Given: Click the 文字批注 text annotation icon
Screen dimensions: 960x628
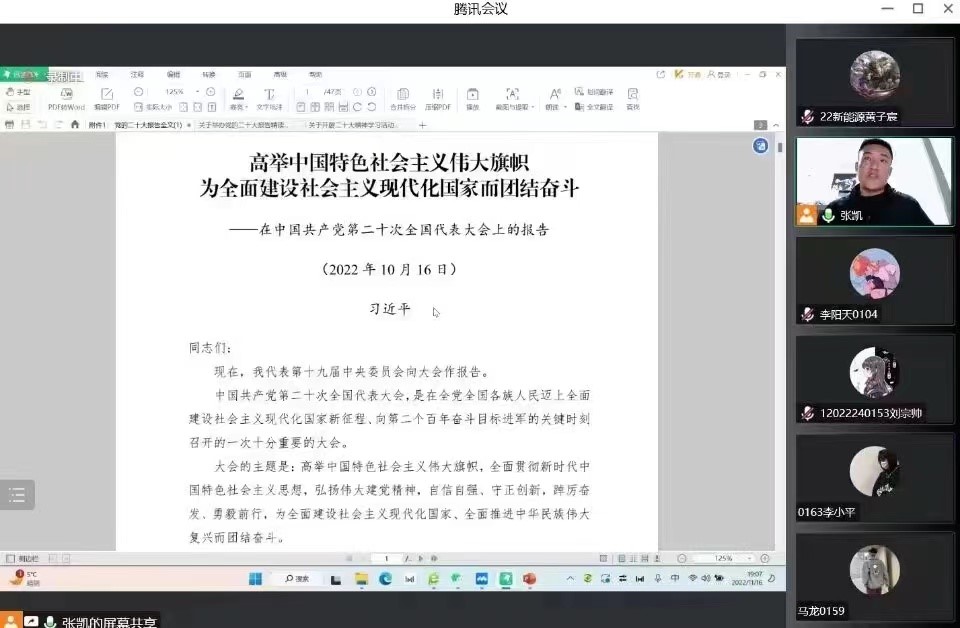Looking at the screenshot, I should (269, 98).
